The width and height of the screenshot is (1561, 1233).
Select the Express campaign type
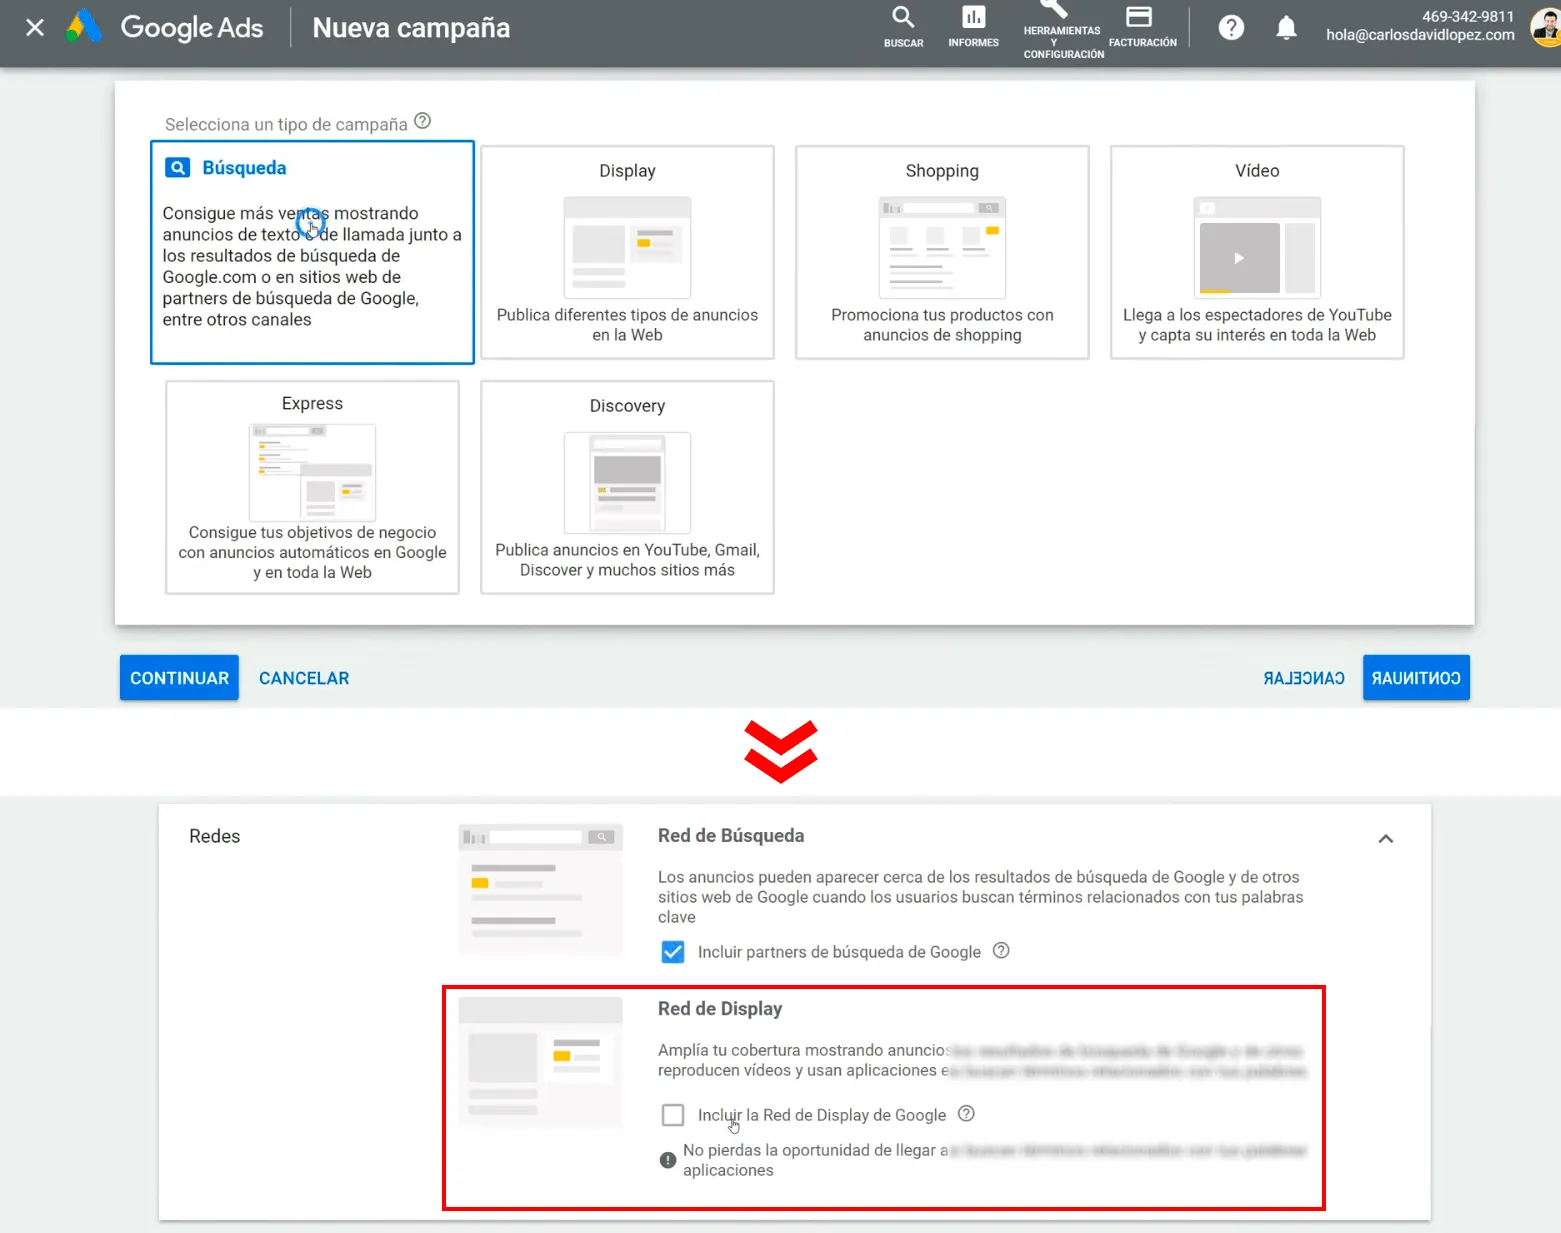312,487
